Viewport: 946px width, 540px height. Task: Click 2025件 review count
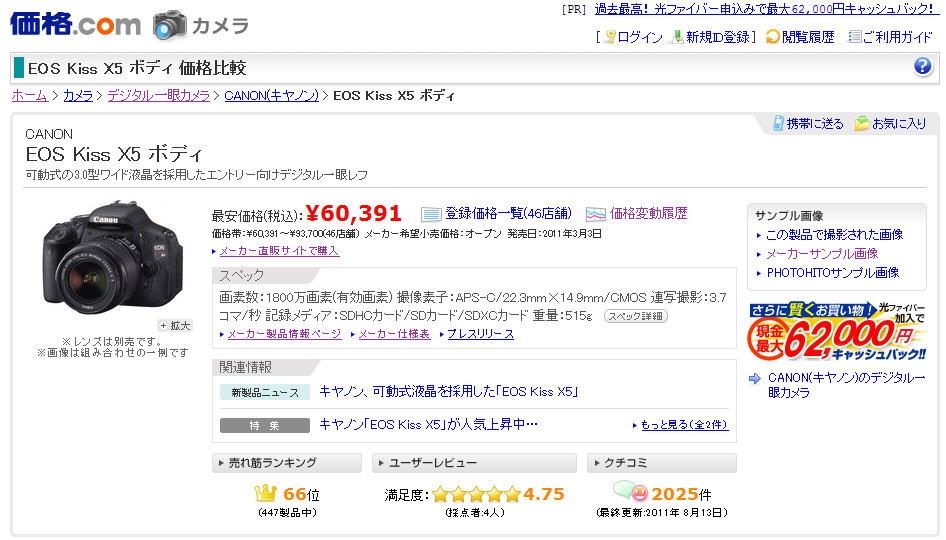(681, 494)
